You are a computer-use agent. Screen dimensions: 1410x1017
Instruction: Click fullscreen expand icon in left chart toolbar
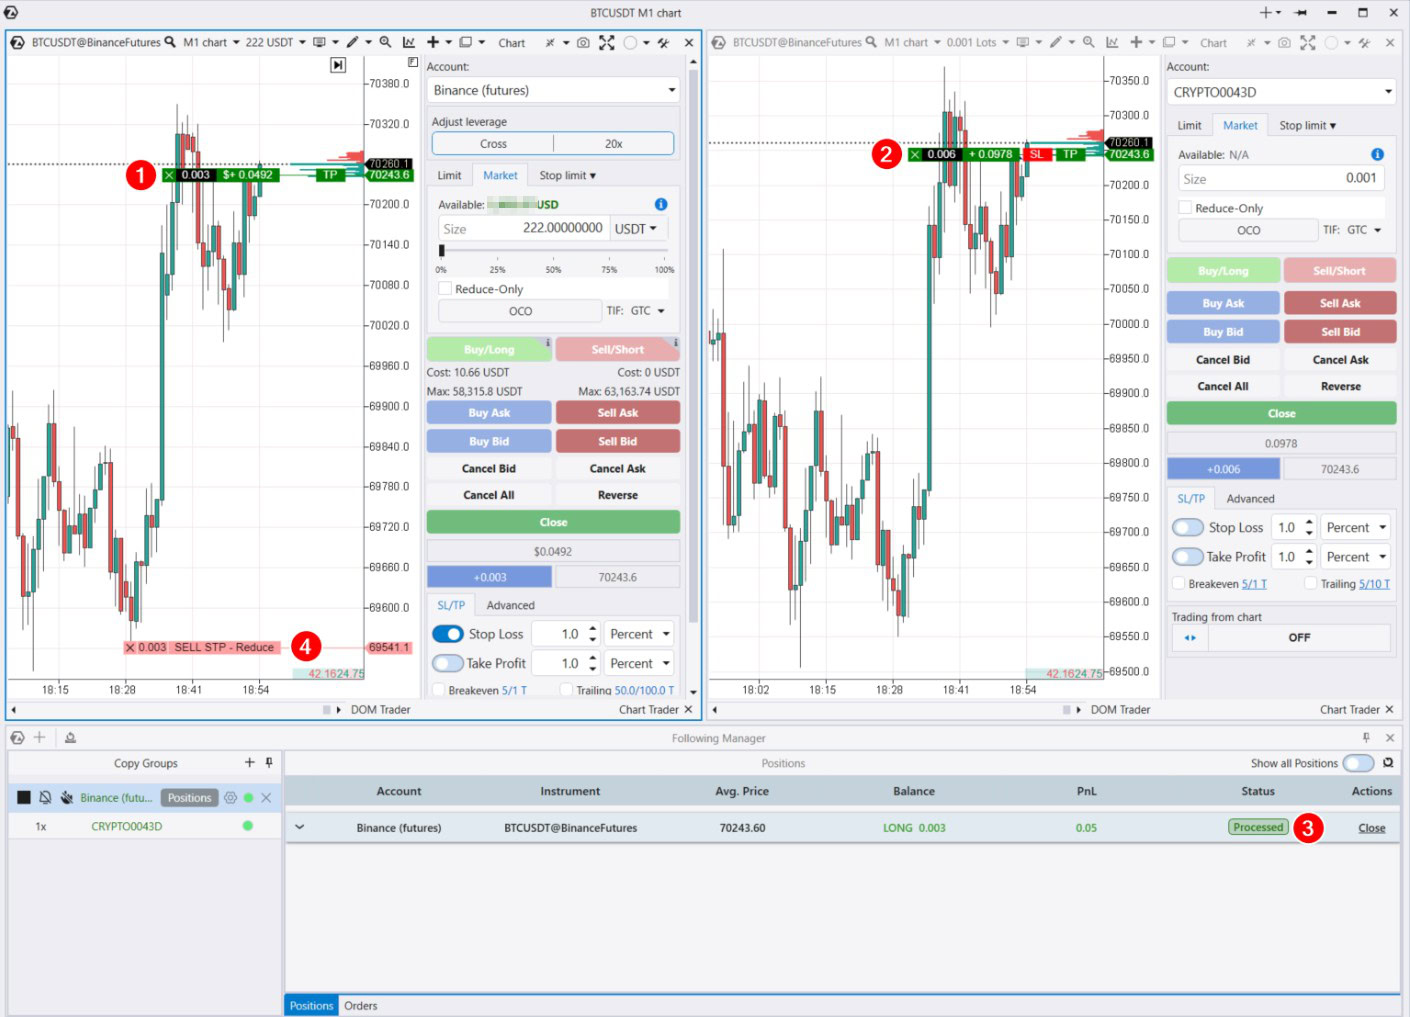point(607,43)
